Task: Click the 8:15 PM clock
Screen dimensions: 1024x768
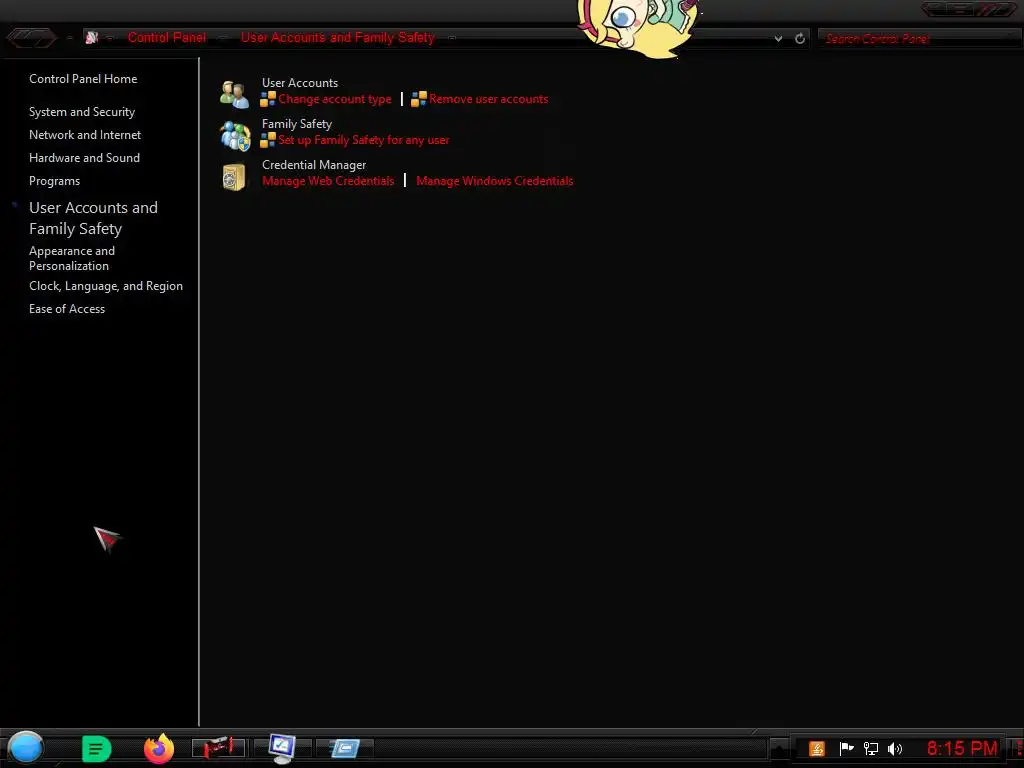Action: click(x=962, y=748)
